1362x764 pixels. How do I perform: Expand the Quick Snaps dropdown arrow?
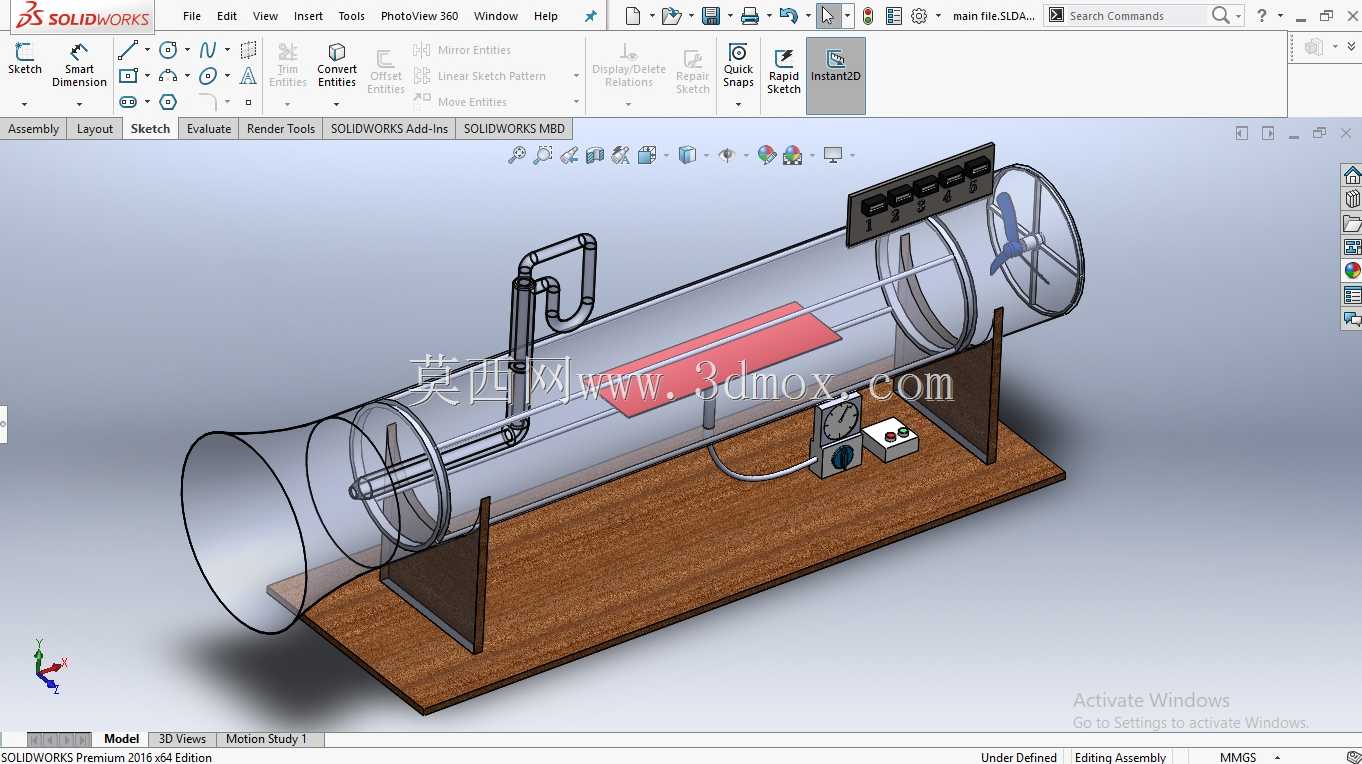[738, 103]
